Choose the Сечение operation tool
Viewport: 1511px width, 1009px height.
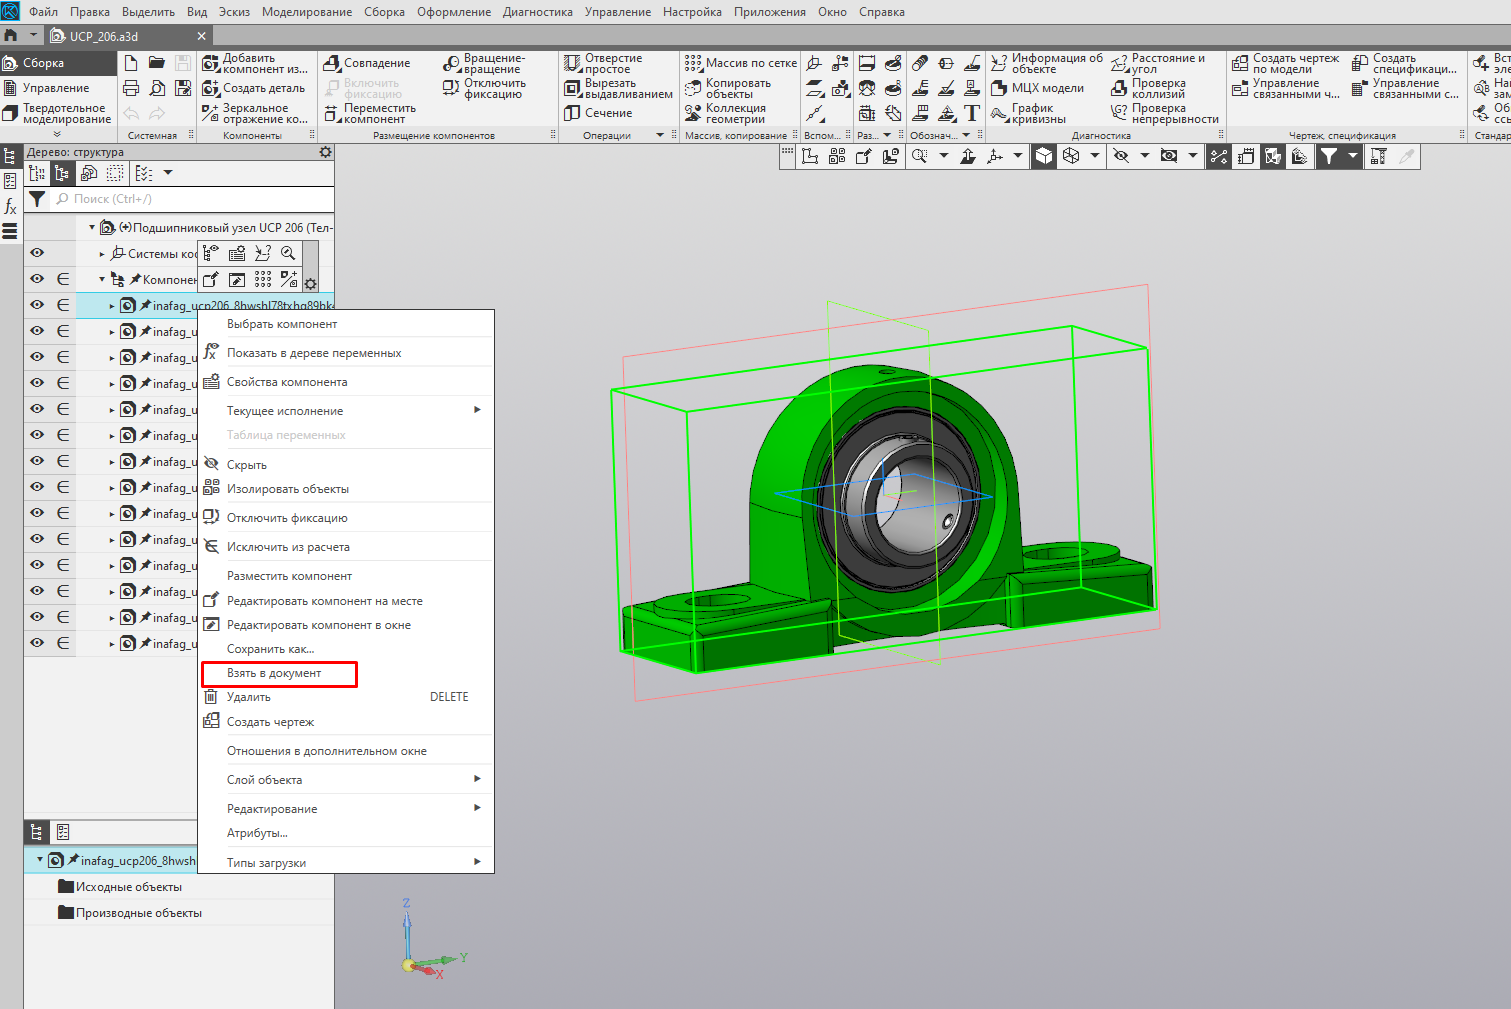[598, 113]
